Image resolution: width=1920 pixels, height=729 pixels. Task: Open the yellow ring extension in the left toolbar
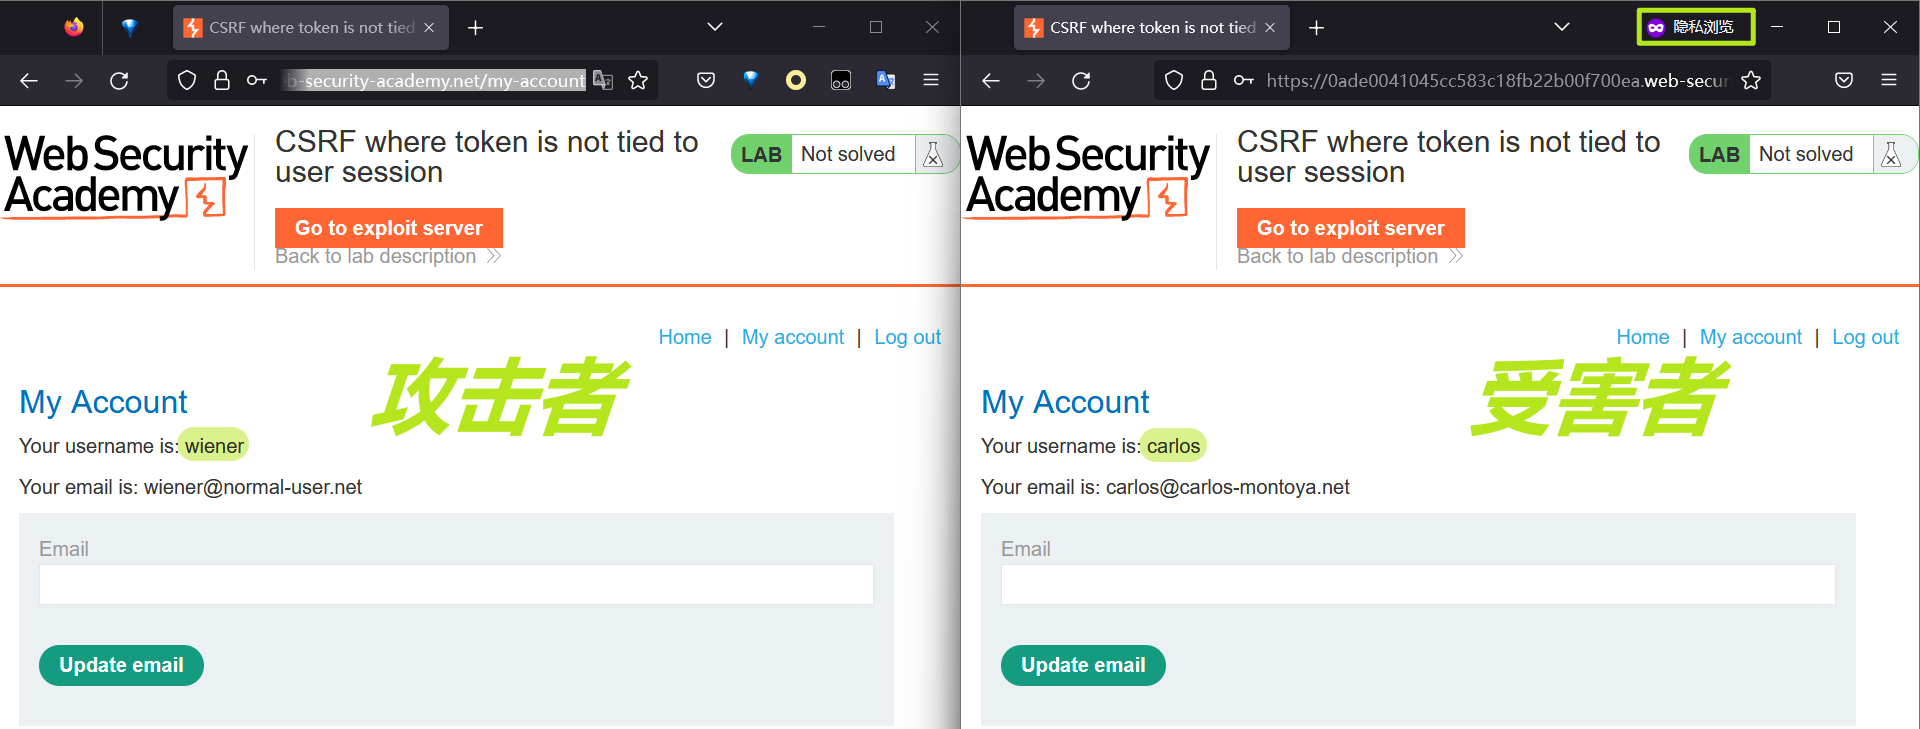pos(796,81)
